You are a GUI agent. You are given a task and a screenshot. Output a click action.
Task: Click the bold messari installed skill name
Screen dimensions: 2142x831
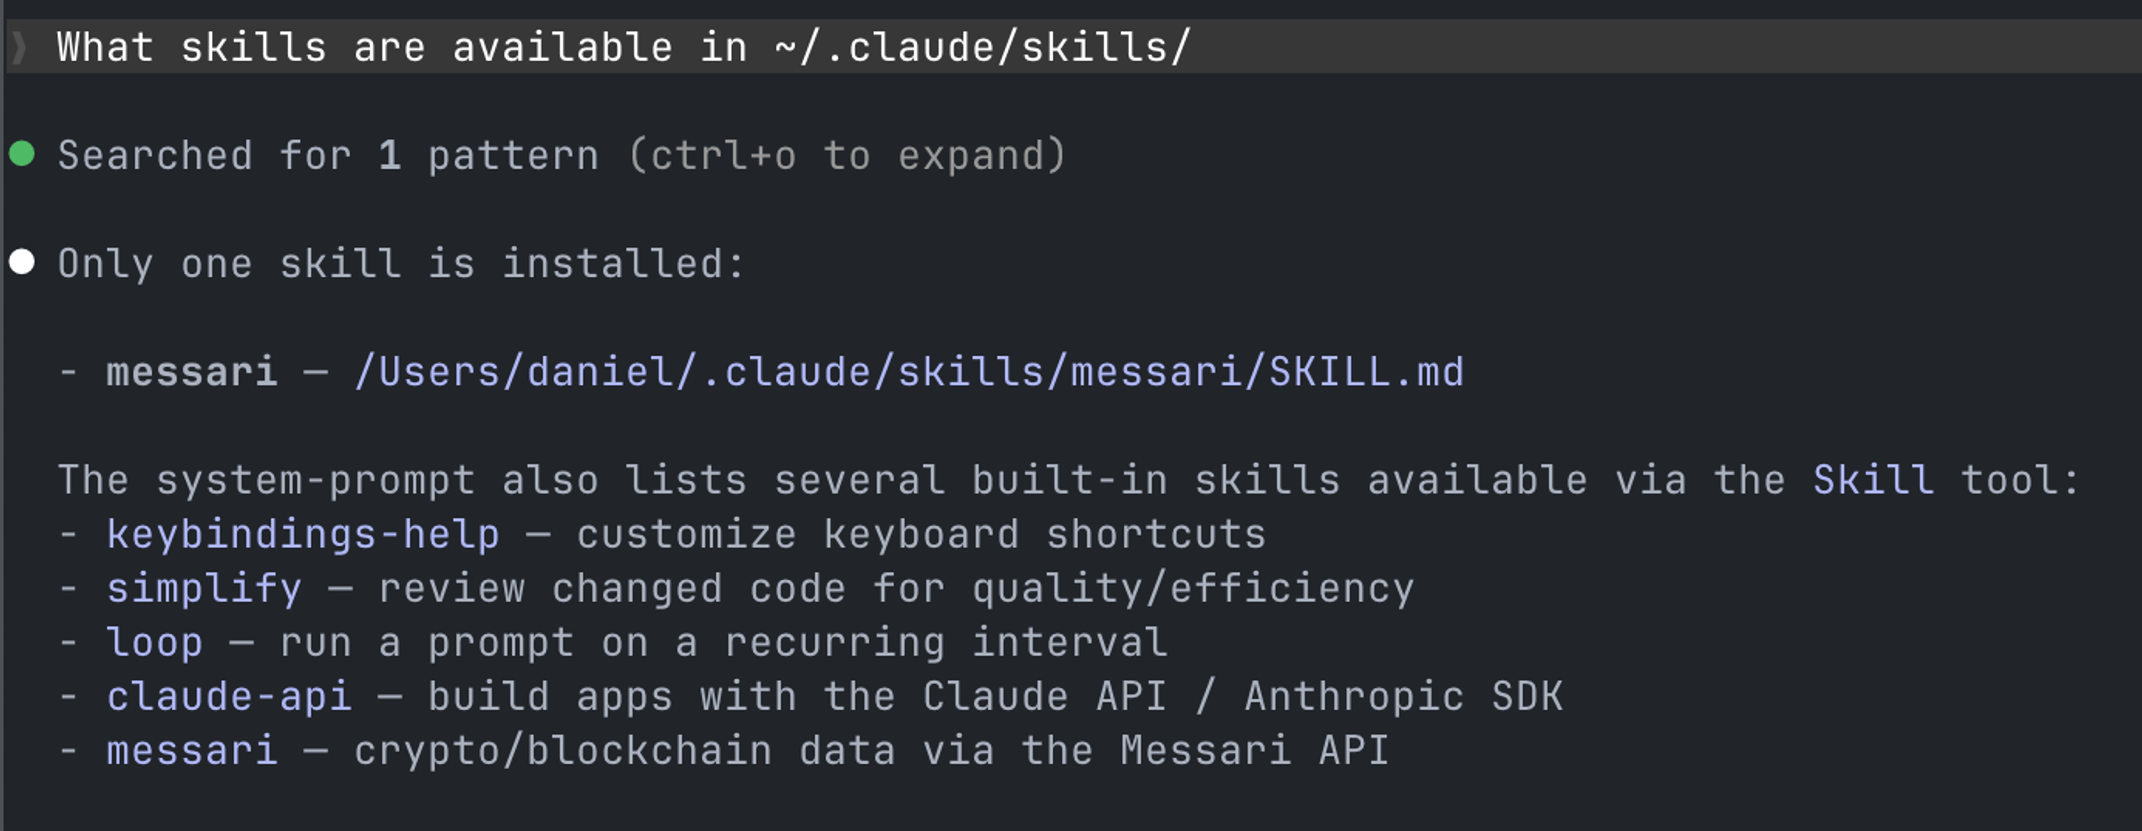click(192, 372)
